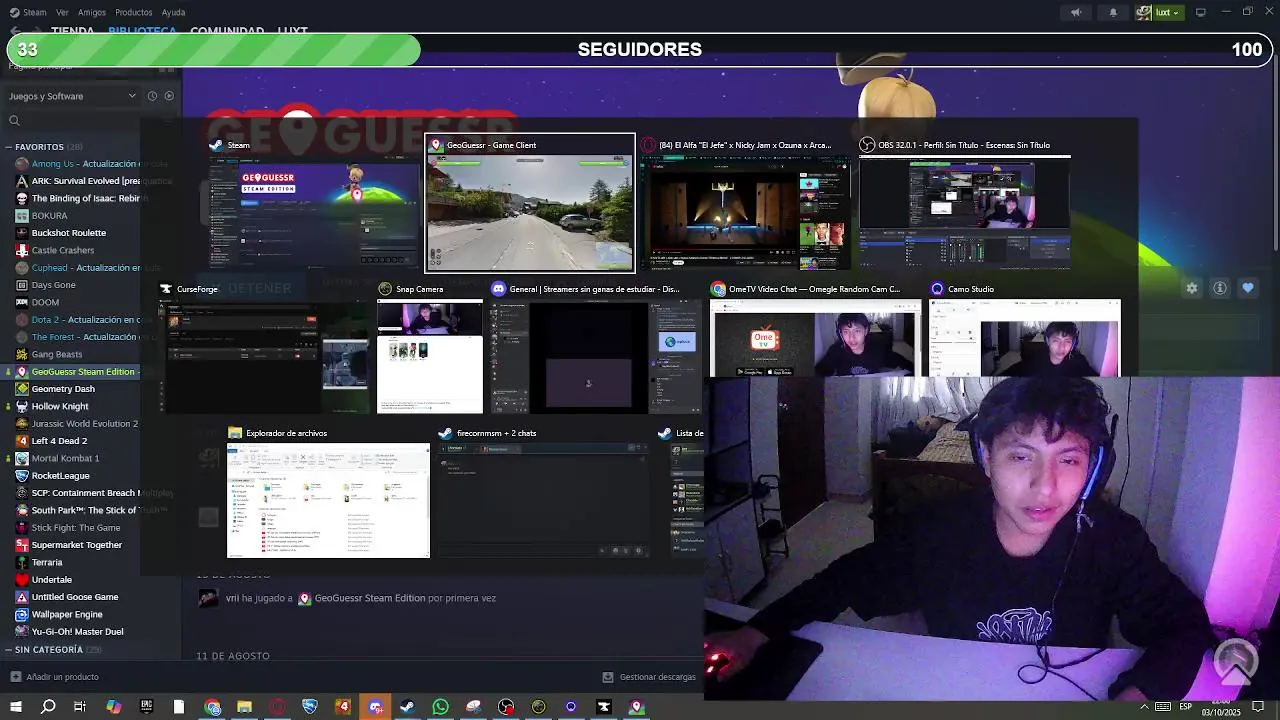Collapse the SIN CATEGORÍA section
The image size is (1280, 720).
coord(8,650)
